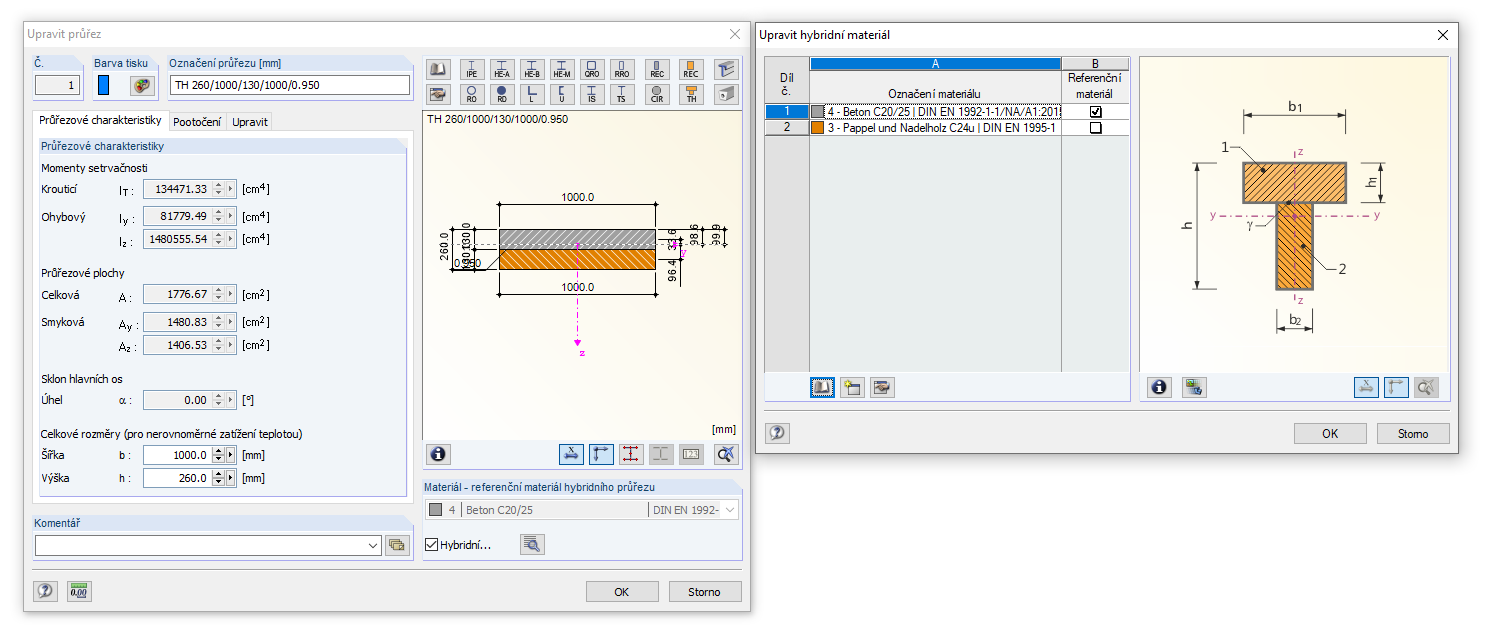Expand the Komentář dropdown arrow
This screenshot has height=638, width=1488.
373,545
